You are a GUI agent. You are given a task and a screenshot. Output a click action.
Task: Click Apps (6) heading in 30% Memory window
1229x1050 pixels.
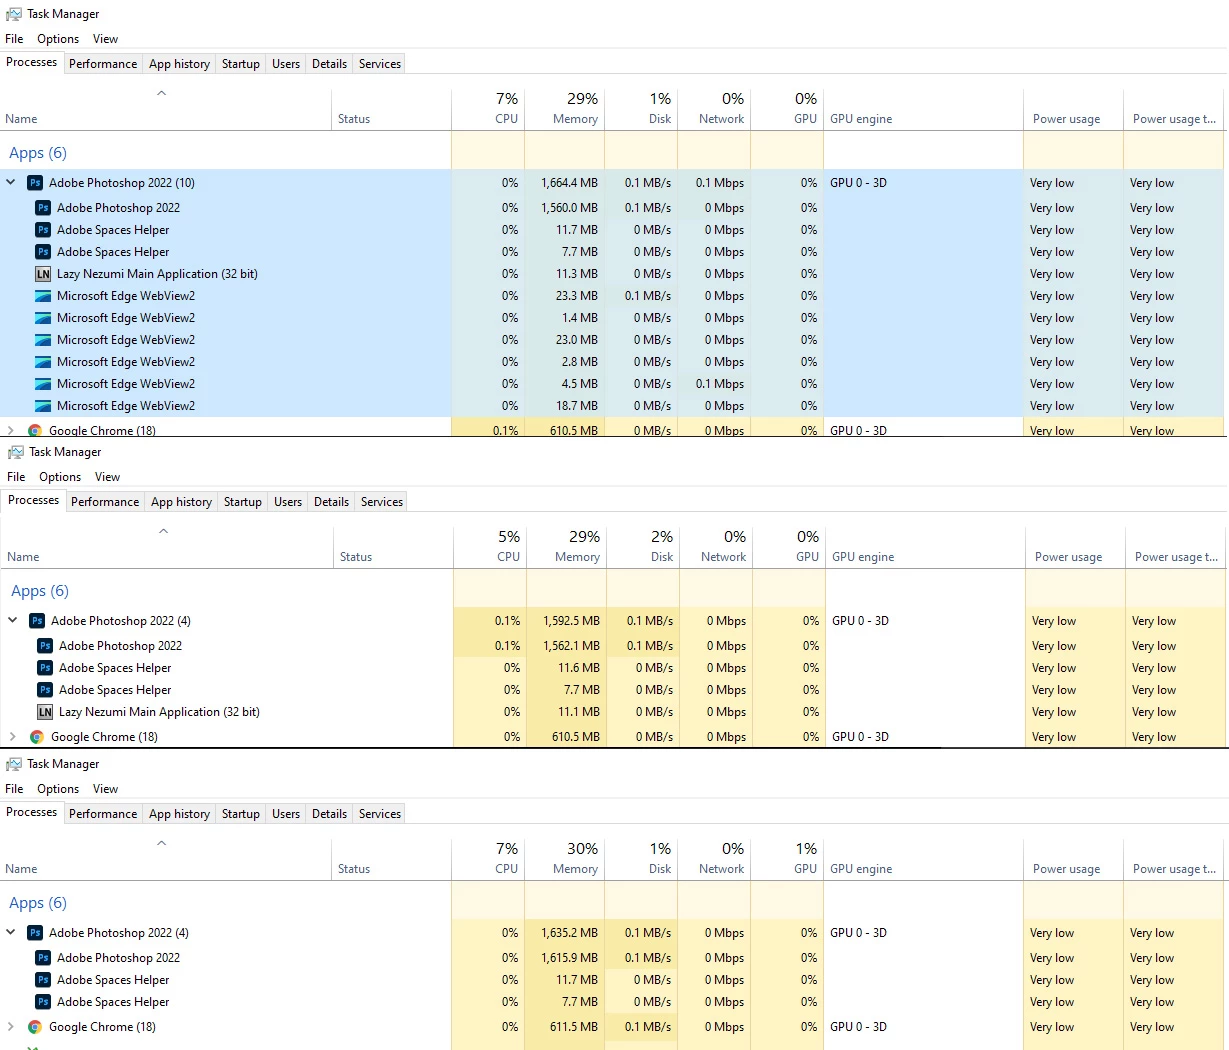pos(38,903)
